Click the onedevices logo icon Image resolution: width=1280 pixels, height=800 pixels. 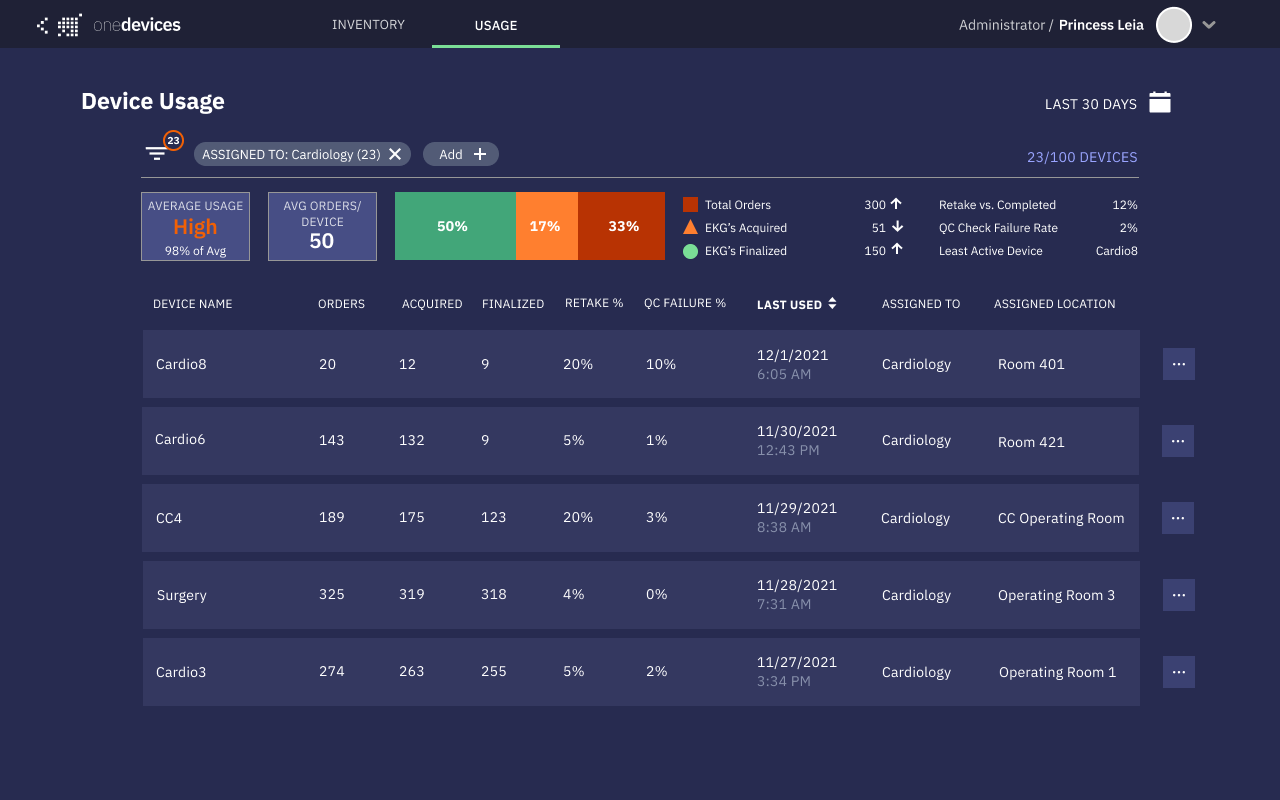click(60, 25)
